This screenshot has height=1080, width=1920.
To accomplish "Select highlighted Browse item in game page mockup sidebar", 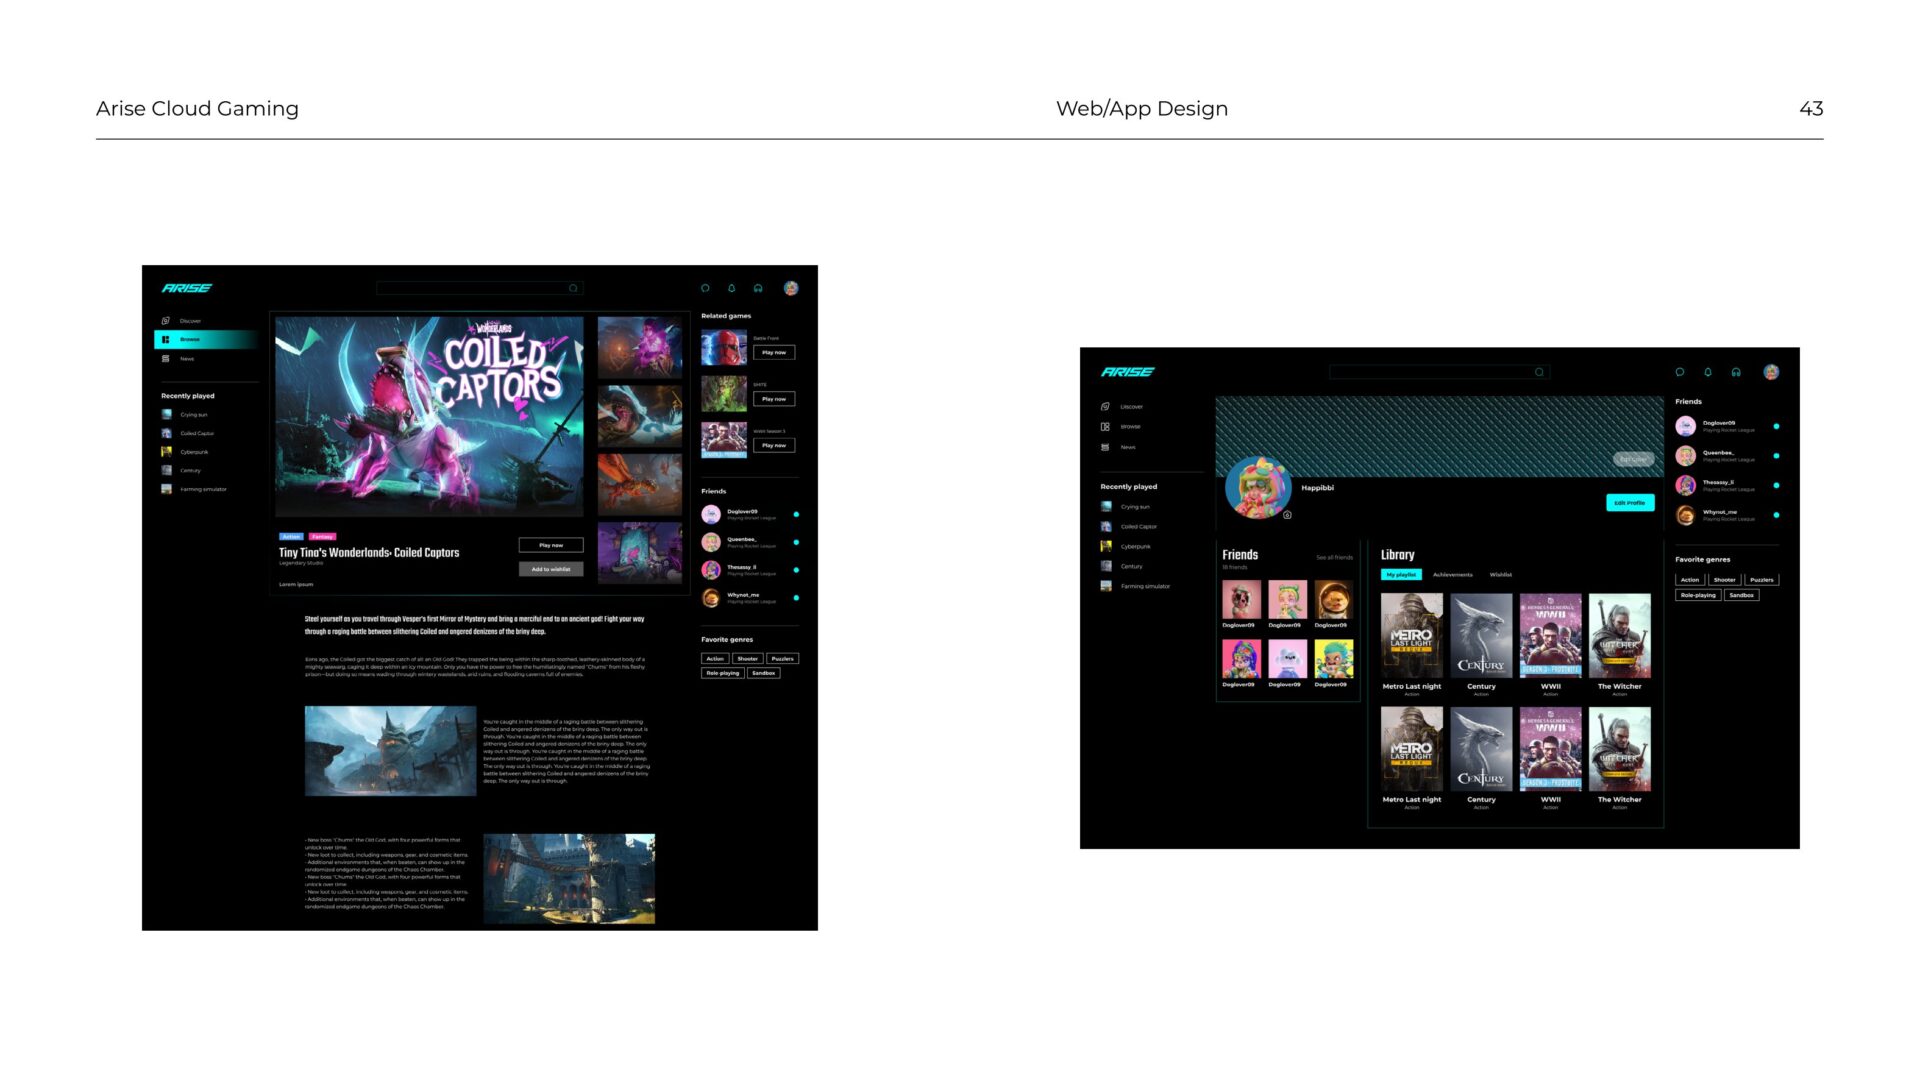I will coord(206,340).
